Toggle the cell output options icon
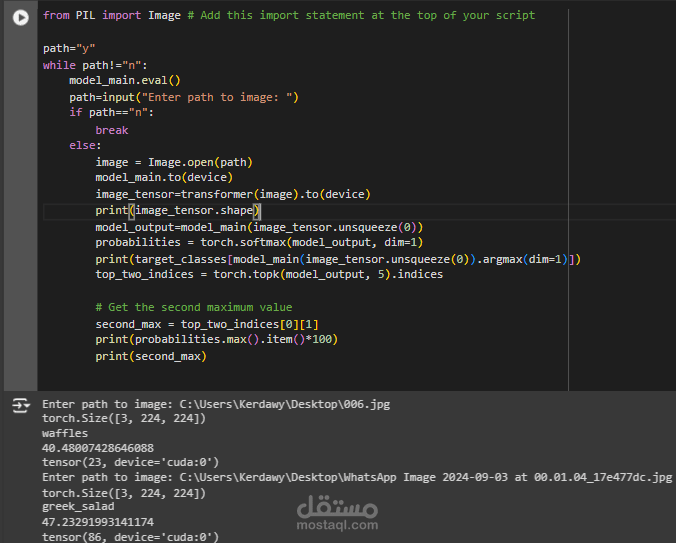This screenshot has width=676, height=543. [x=21, y=406]
